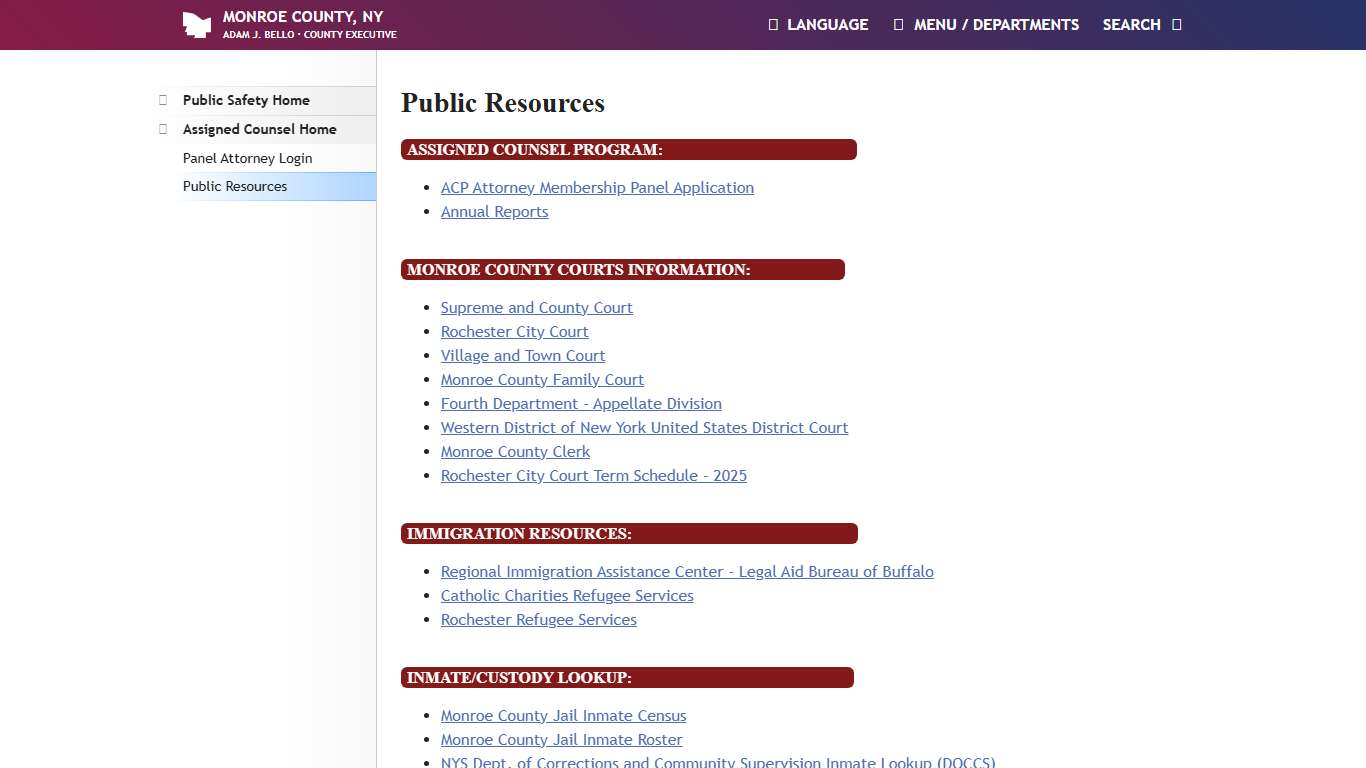View Annual Reports

[494, 211]
